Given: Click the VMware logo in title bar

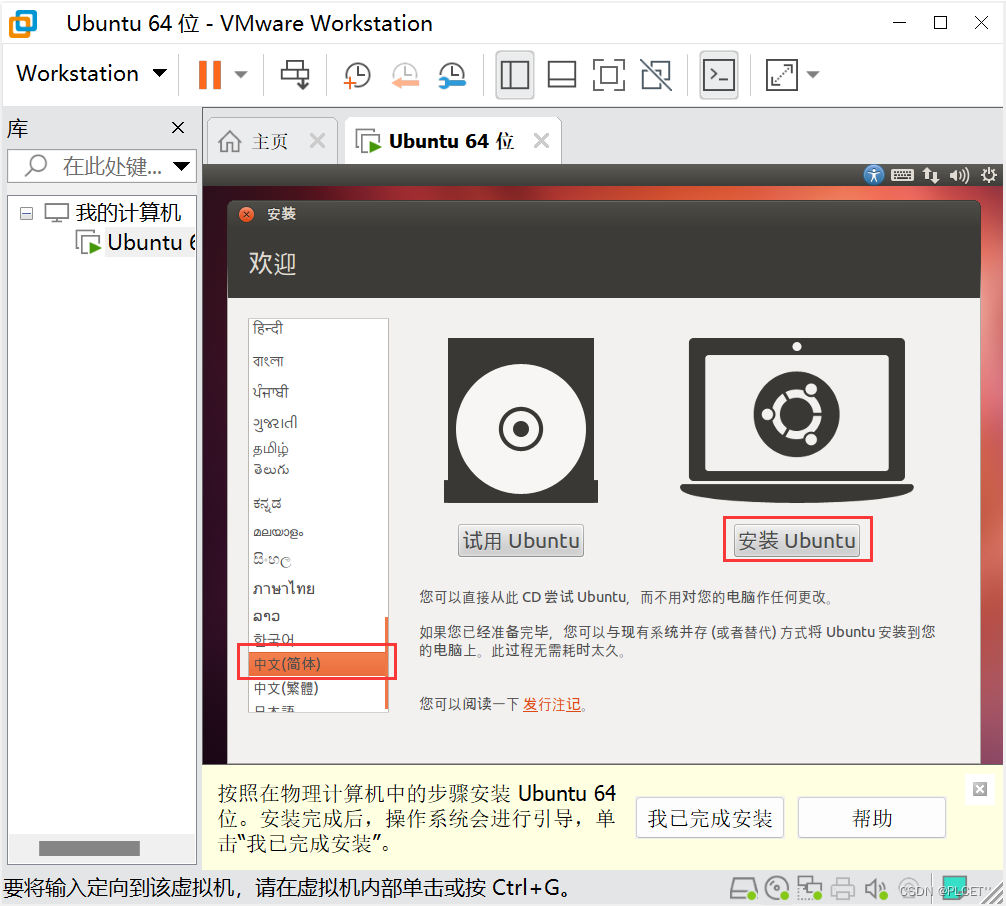Looking at the screenshot, I should pyautogui.click(x=23, y=24).
